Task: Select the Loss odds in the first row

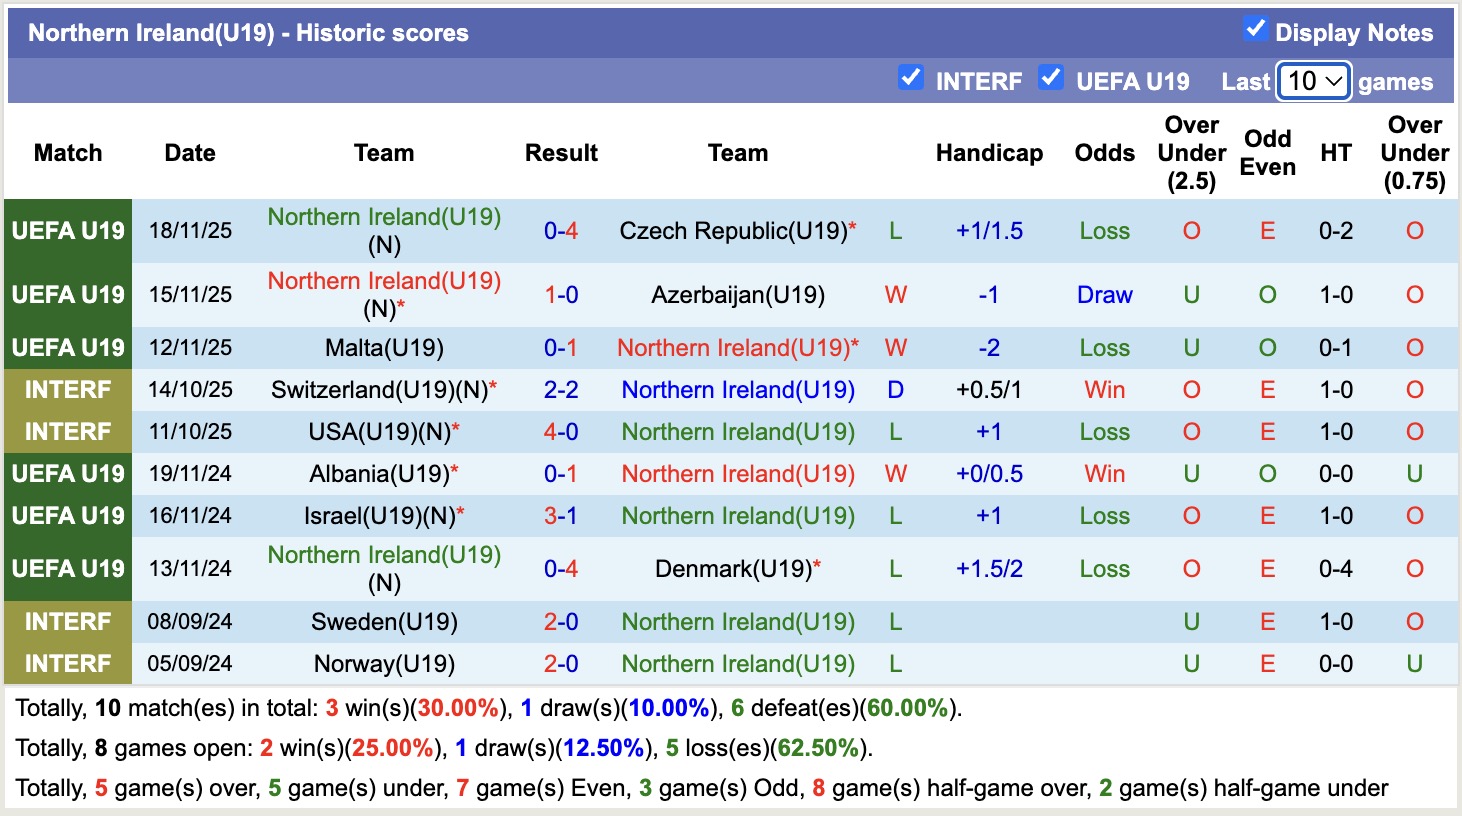Action: pyautogui.click(x=1104, y=230)
